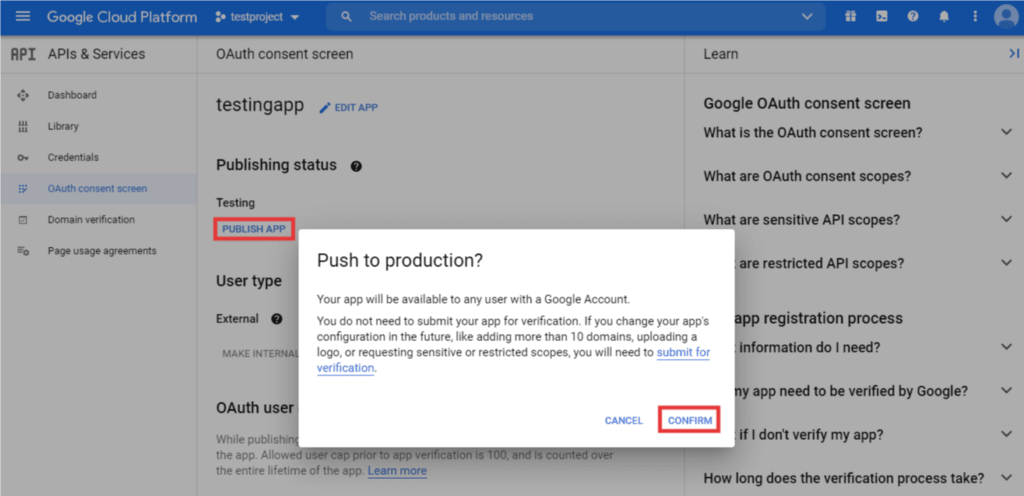Open the user account avatar
Viewport: 1024px width, 496px height.
click(1006, 17)
